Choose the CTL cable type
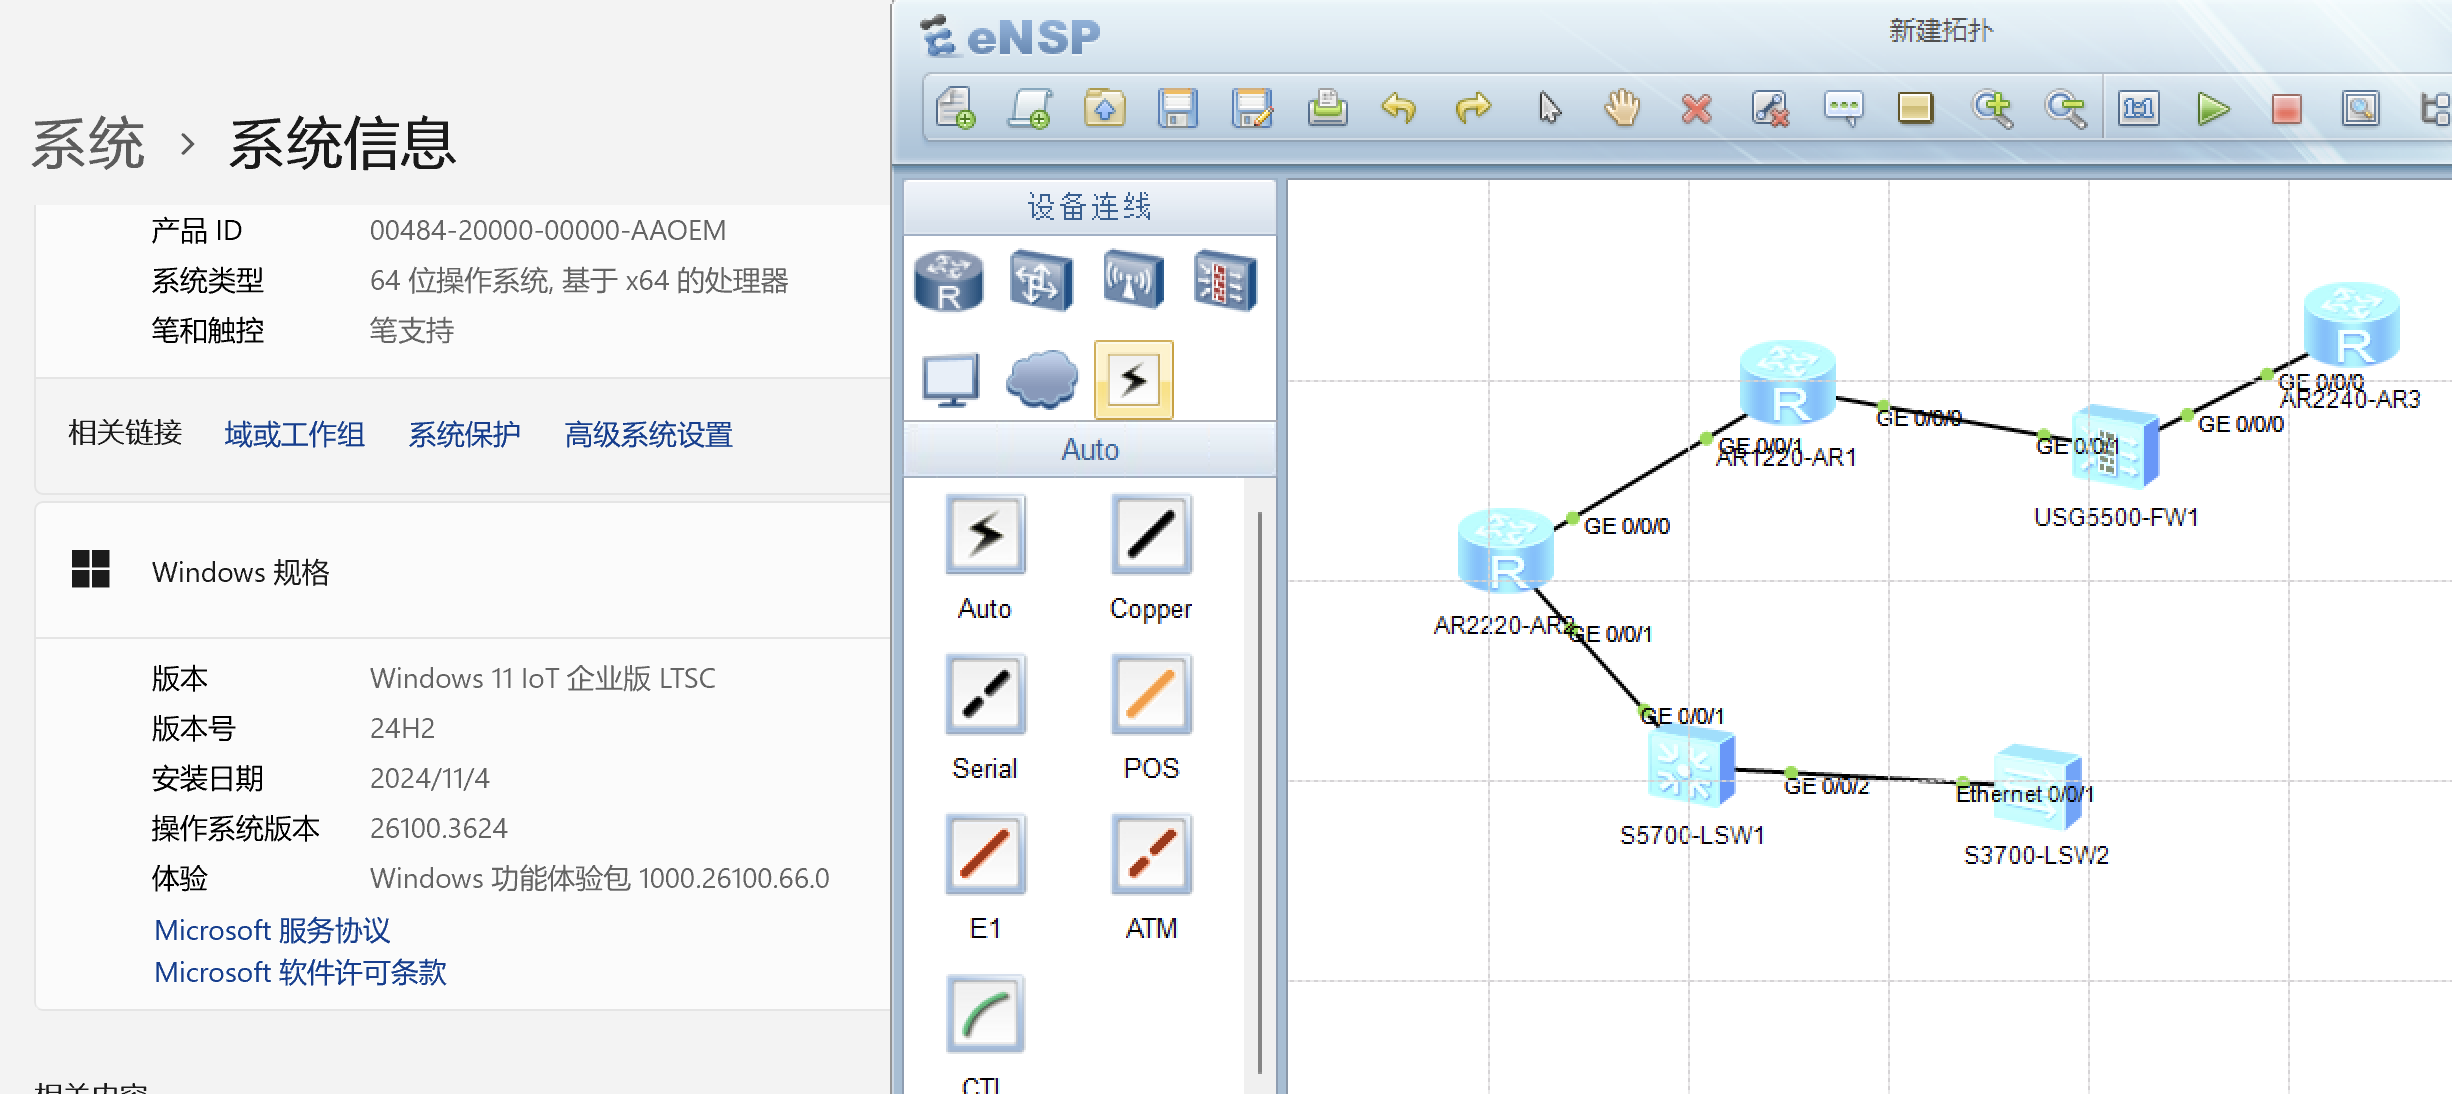The image size is (2452, 1094). click(986, 1014)
